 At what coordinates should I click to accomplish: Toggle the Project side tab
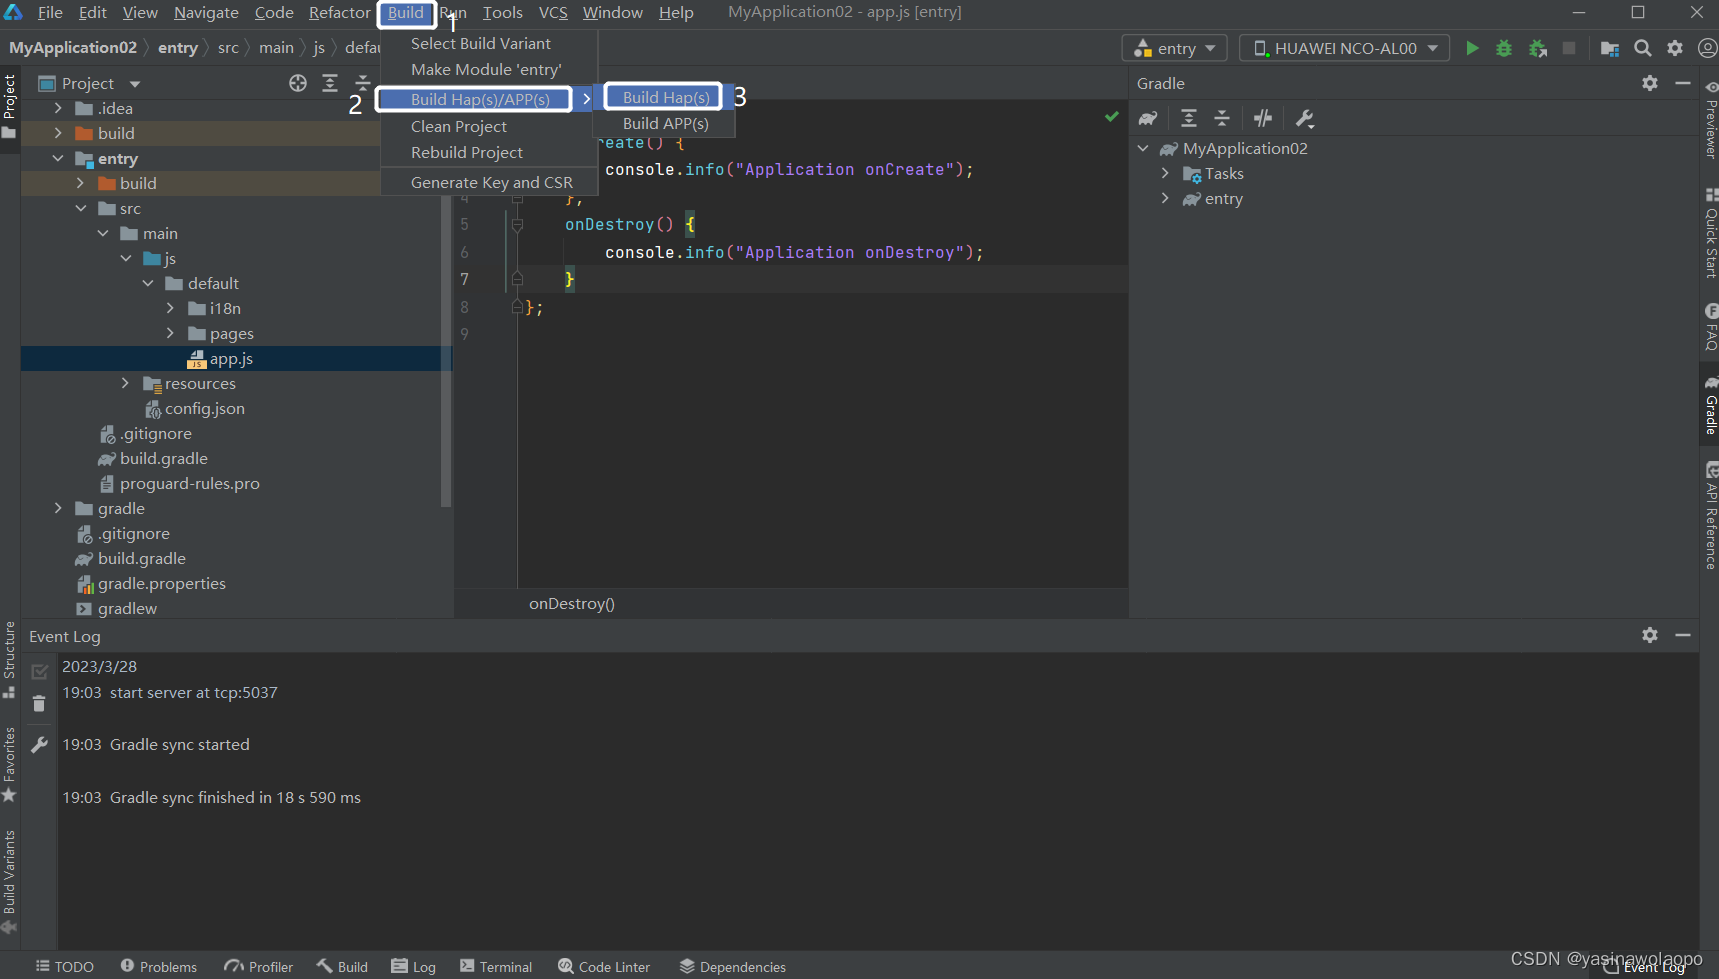tap(9, 106)
